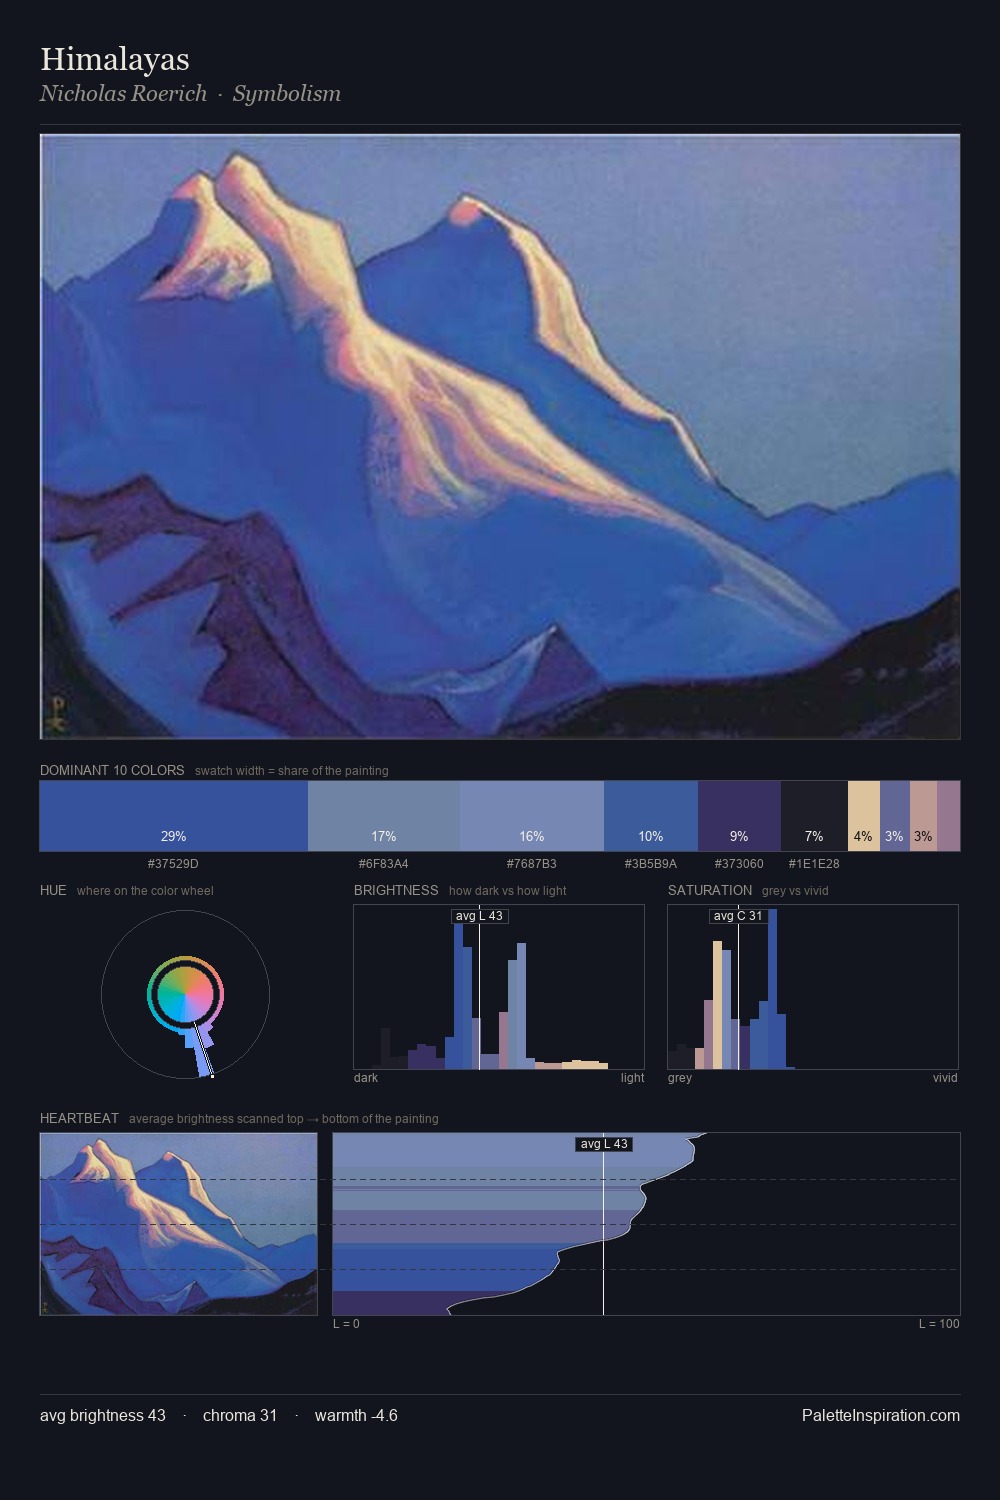Screen dimensions: 1000x1500
Task: Click the 29% blue color swatch
Action: [174, 816]
